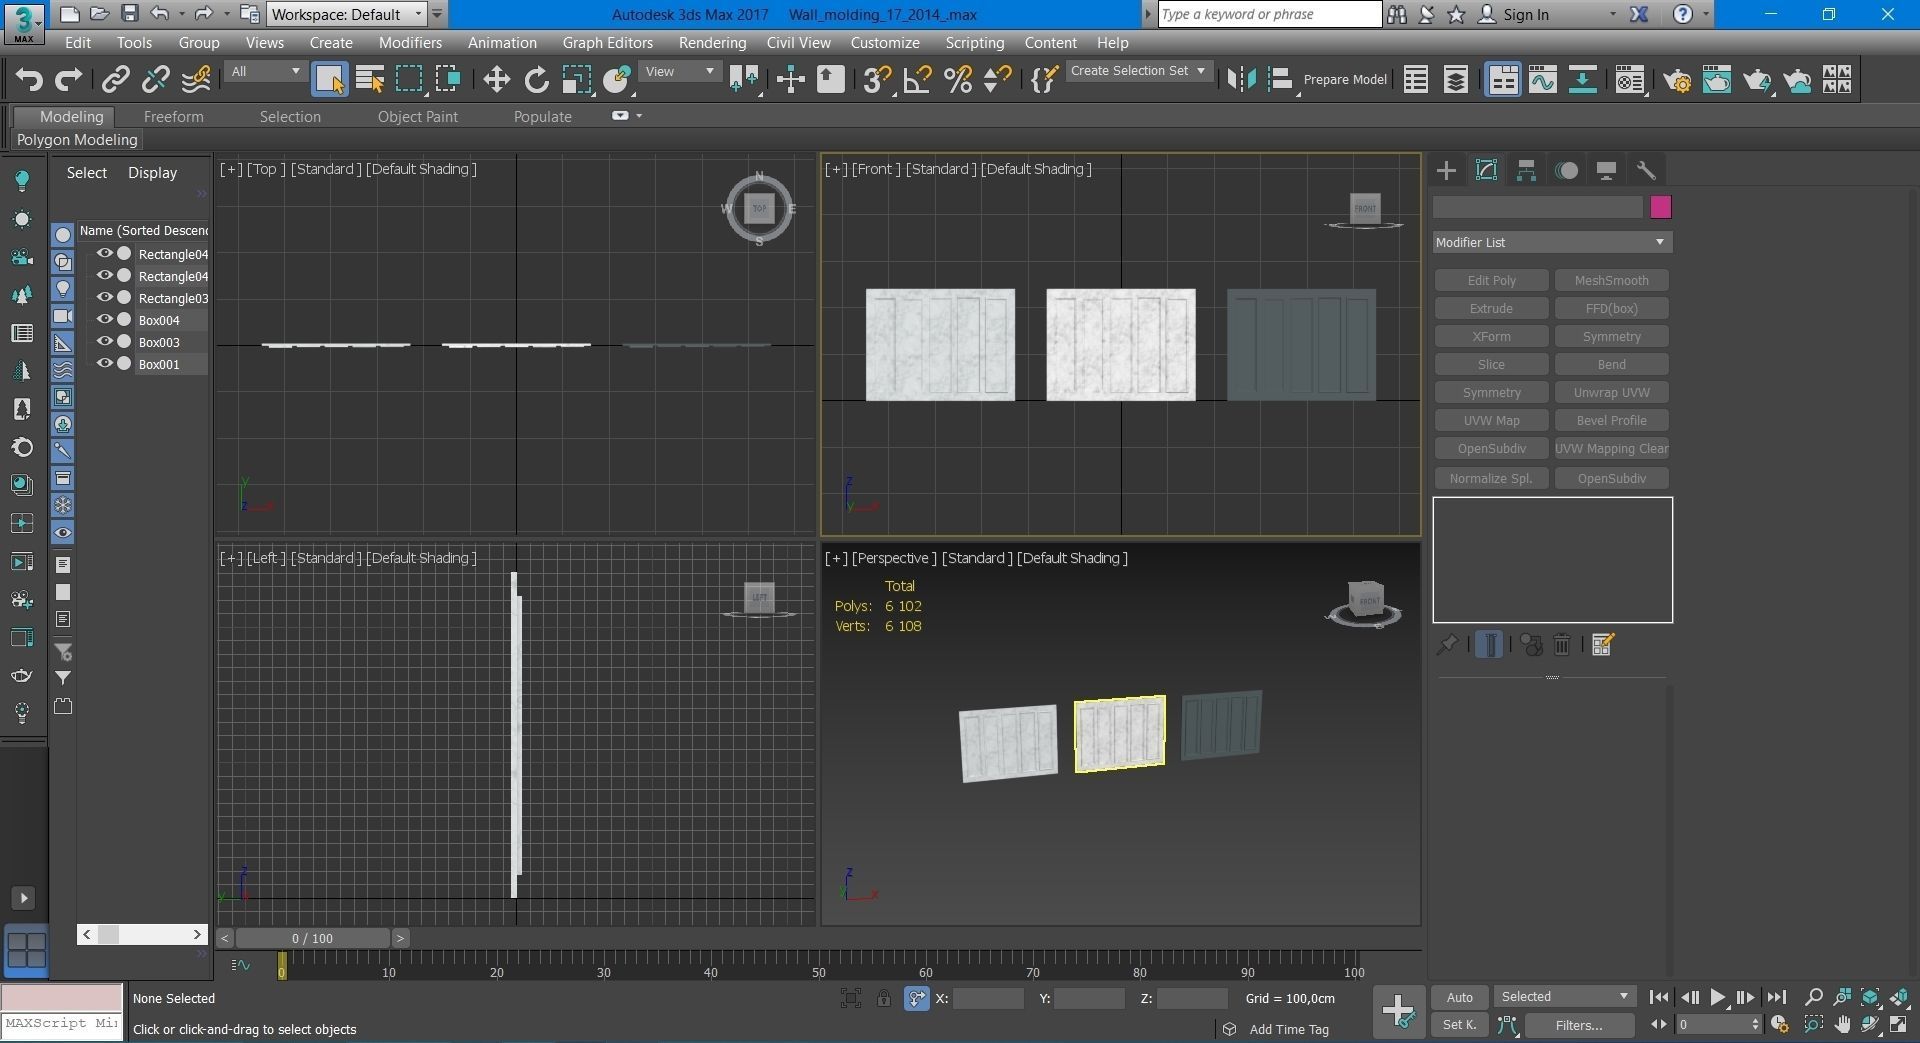
Task: Click the Zoom Extents All icon
Action: [1899, 997]
